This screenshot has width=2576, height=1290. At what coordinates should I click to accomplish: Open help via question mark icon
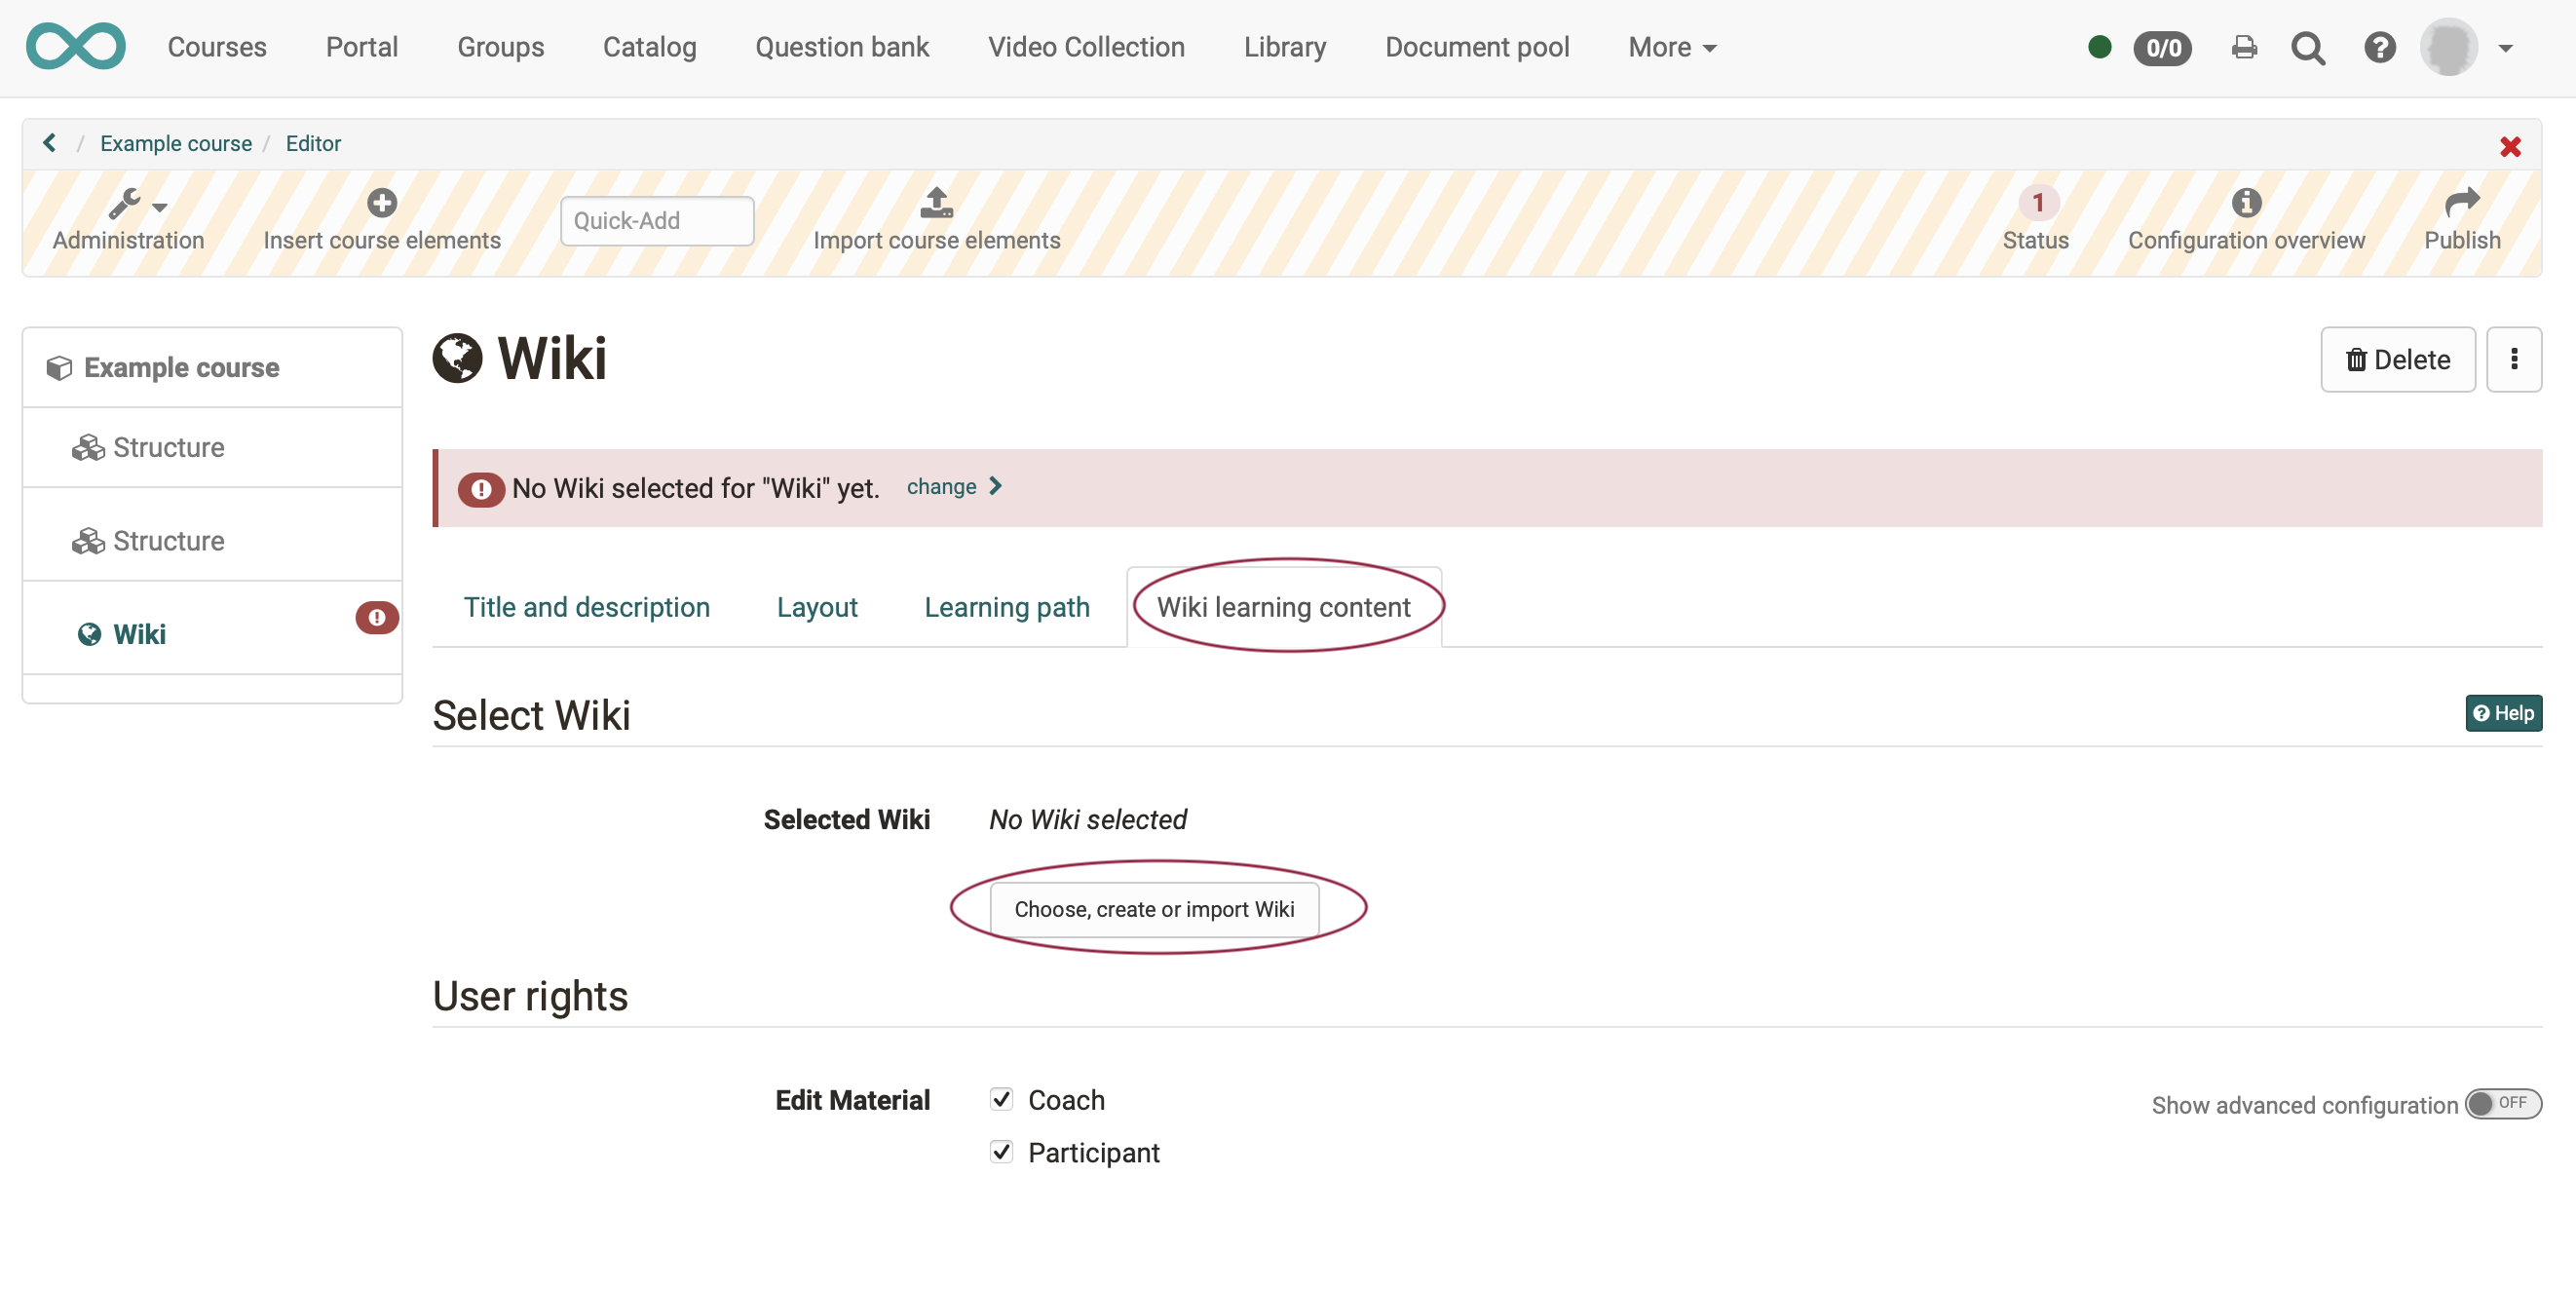2379,48
